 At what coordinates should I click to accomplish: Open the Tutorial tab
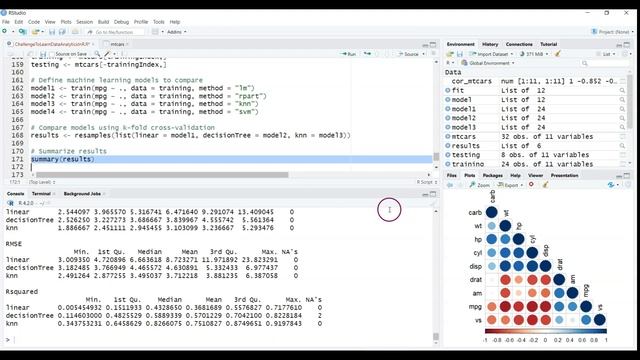(x=549, y=44)
